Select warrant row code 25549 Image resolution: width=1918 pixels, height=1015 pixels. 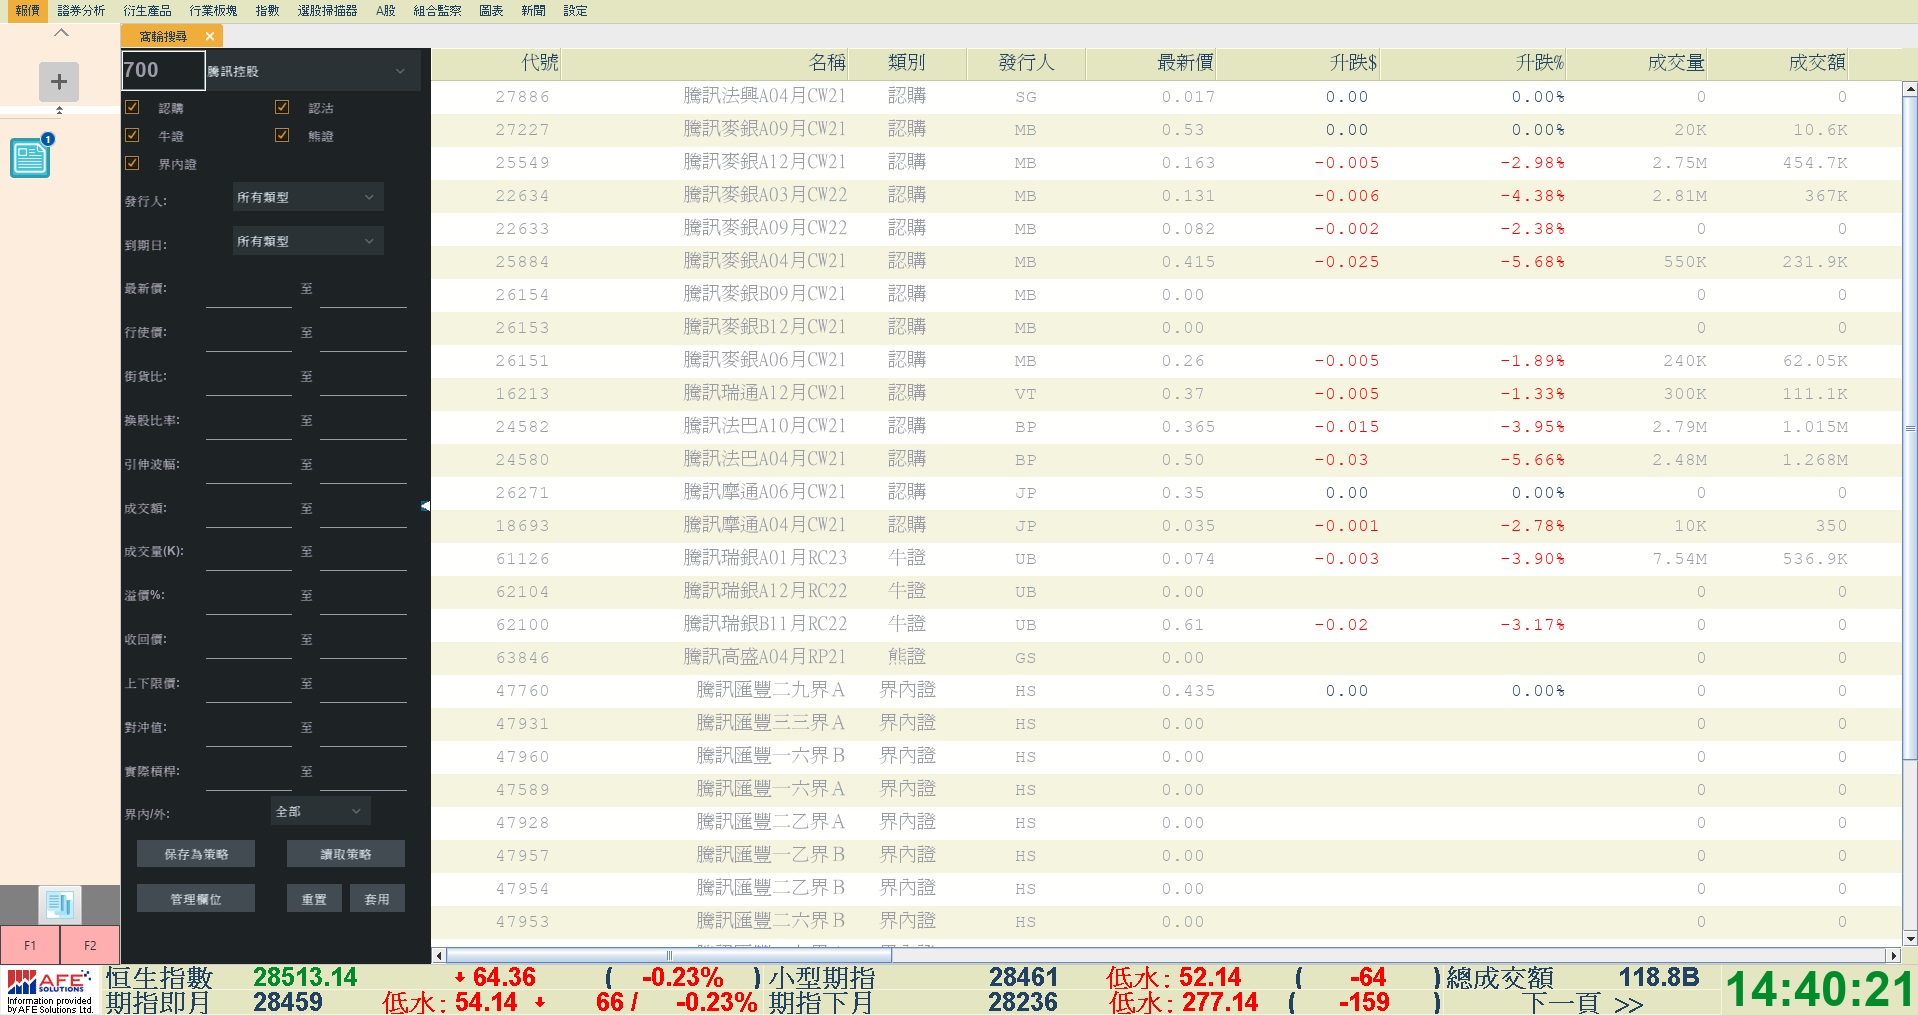[x=1166, y=163]
